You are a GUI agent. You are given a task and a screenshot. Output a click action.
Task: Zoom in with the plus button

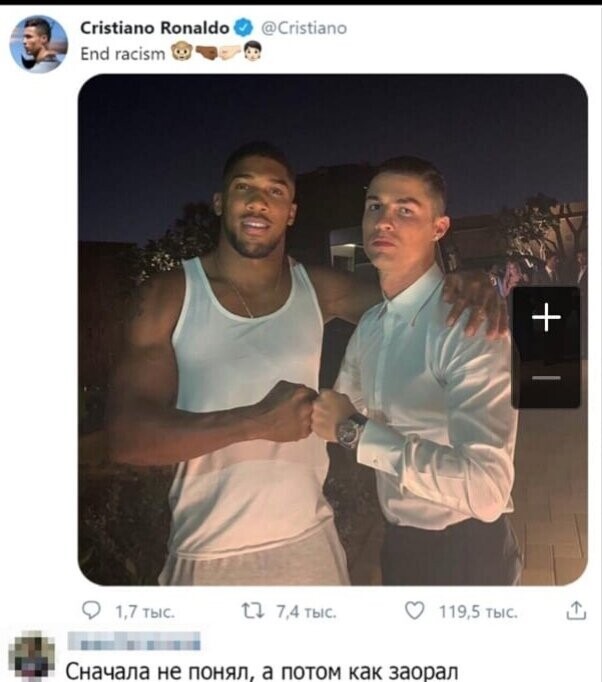(546, 318)
